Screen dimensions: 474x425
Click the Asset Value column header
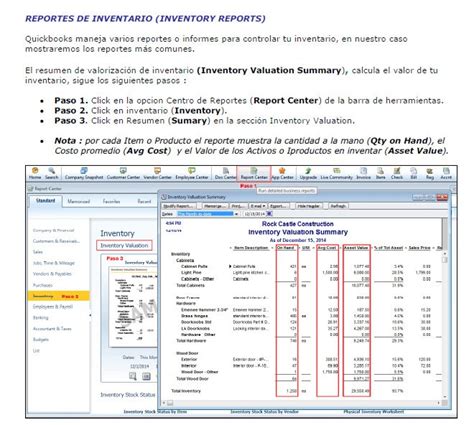click(x=356, y=248)
